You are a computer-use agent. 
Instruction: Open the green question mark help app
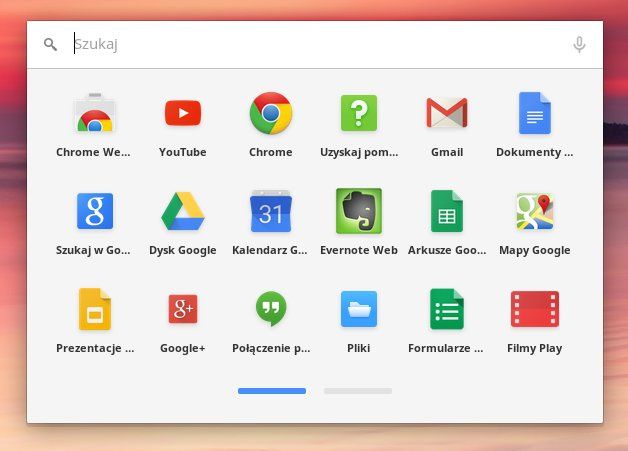359,113
